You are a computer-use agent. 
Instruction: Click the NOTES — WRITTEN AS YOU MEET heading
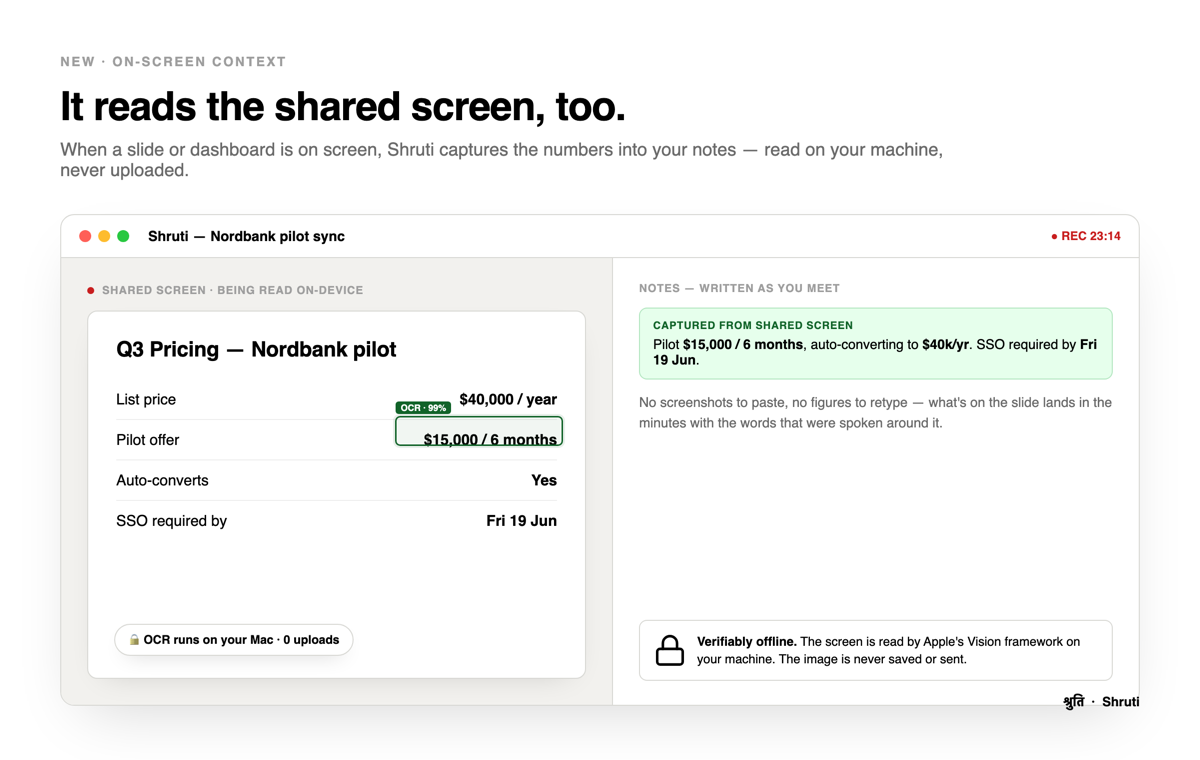coord(739,288)
